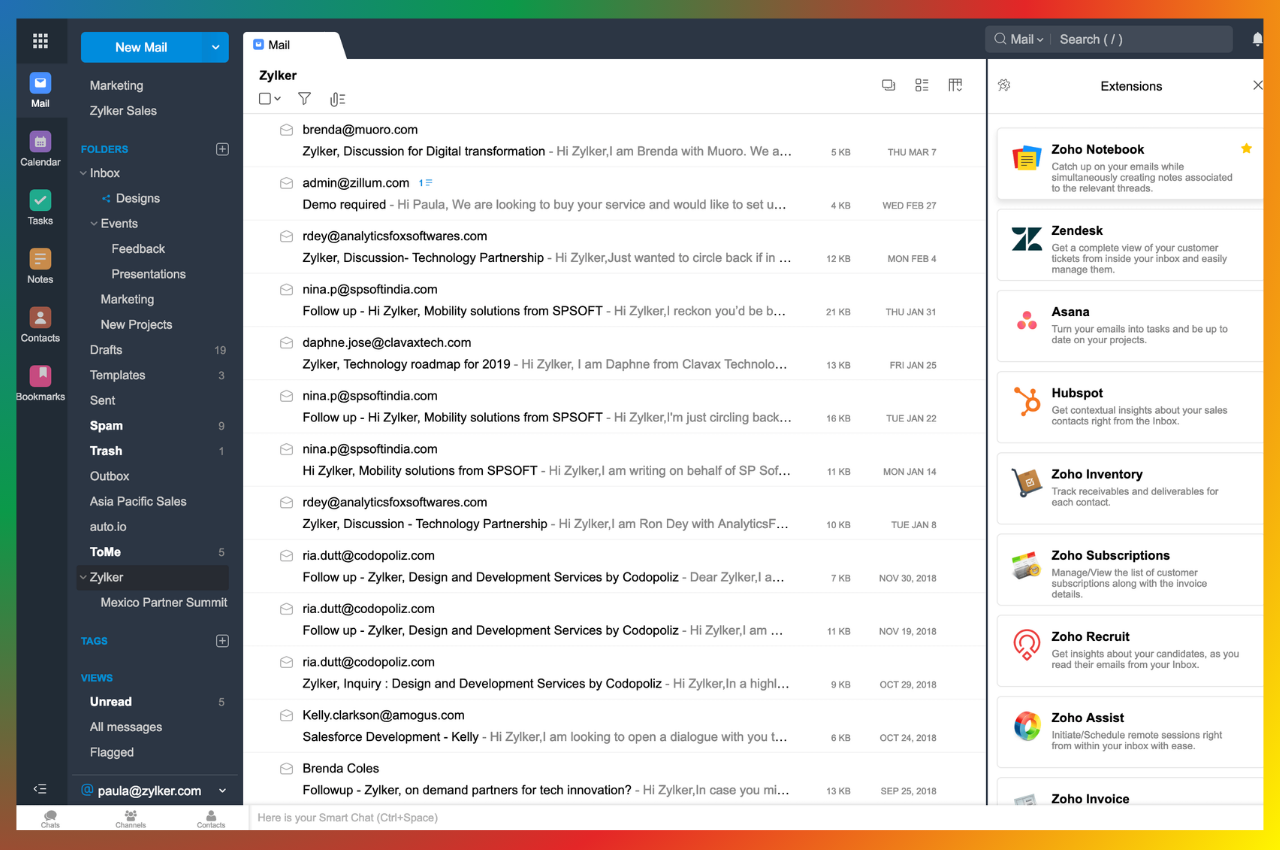The height and width of the screenshot is (850, 1280).
Task: Click the New Mail button
Action: coord(141,47)
